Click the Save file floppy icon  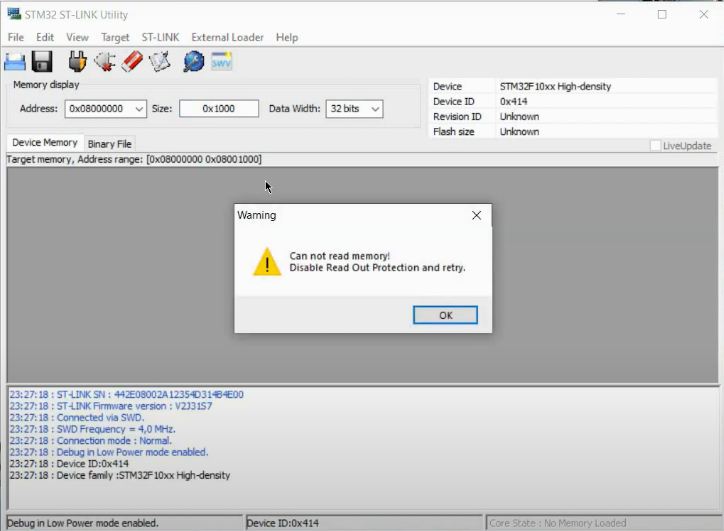(42, 62)
